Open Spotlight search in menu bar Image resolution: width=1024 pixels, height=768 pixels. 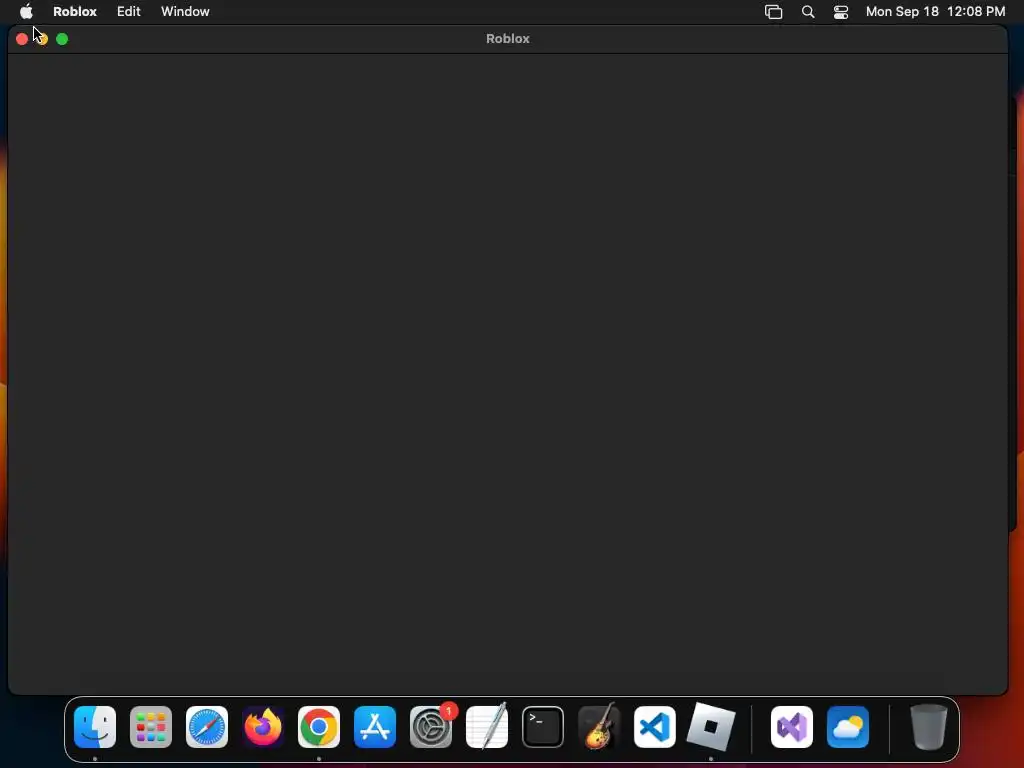(x=808, y=12)
